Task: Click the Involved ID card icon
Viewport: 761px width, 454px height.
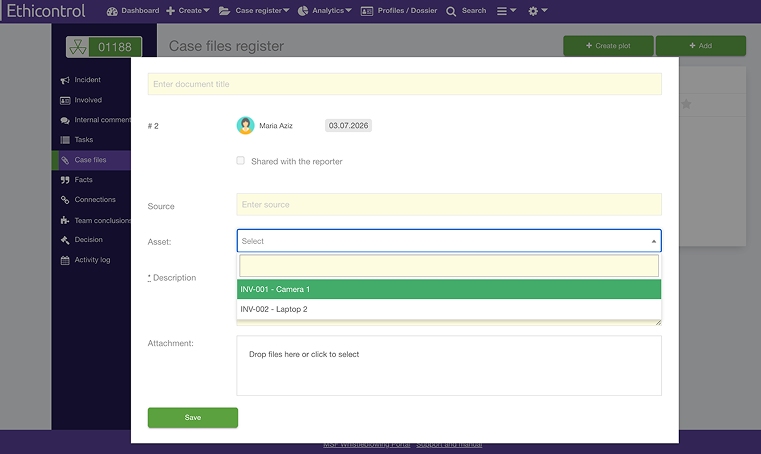Action: tap(65, 101)
